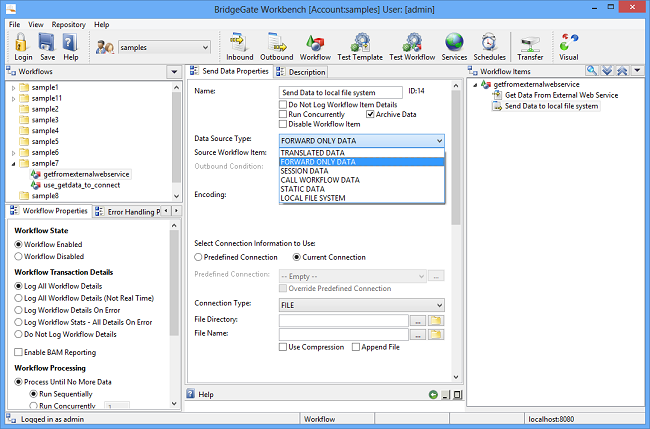Viewport: 650px width, 429px height.
Task: Open the Repository menu
Action: click(68, 24)
